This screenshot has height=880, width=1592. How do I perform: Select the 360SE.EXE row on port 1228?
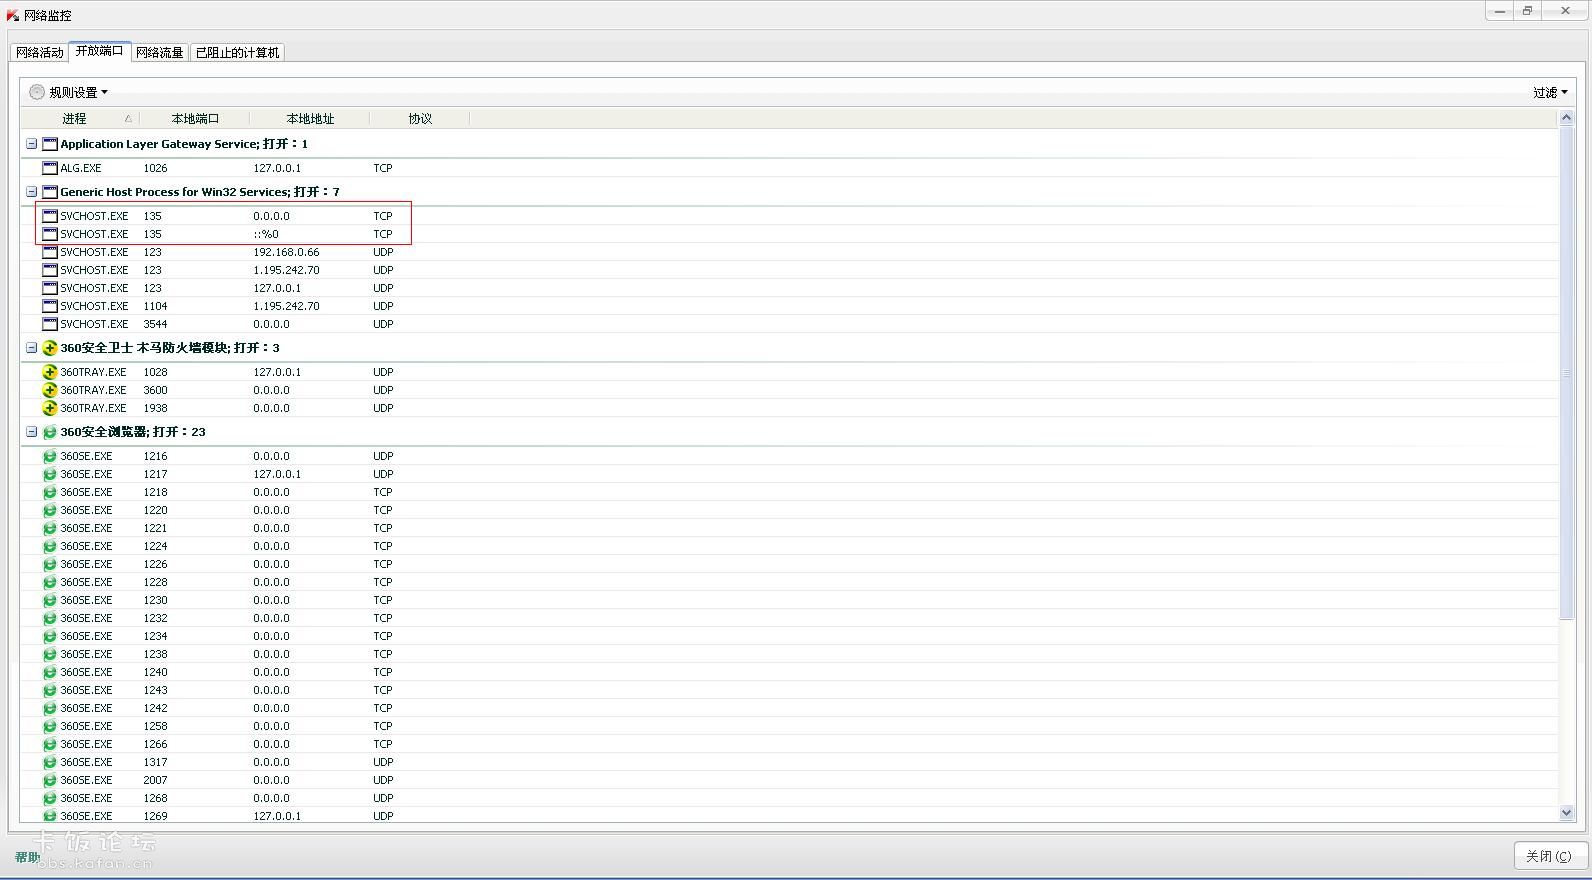pos(790,582)
